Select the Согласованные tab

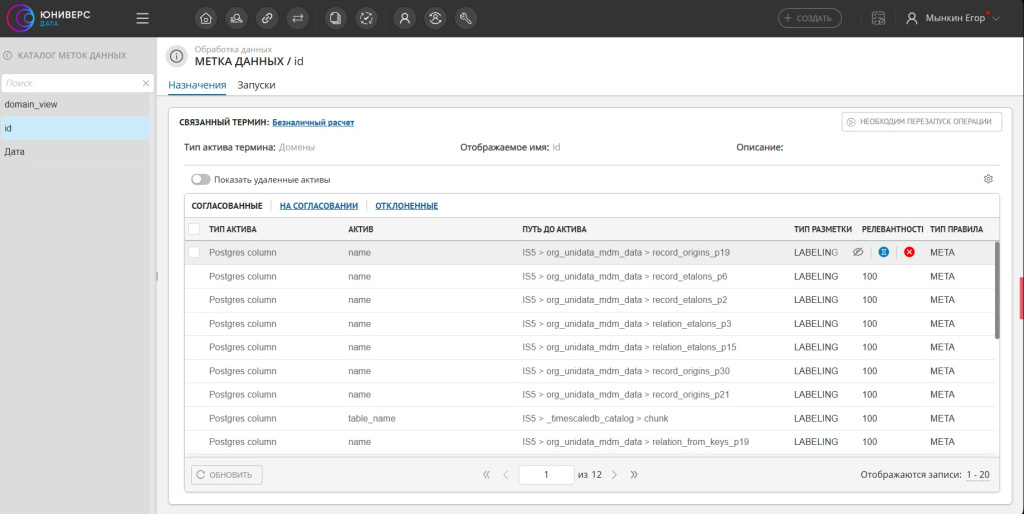click(227, 206)
